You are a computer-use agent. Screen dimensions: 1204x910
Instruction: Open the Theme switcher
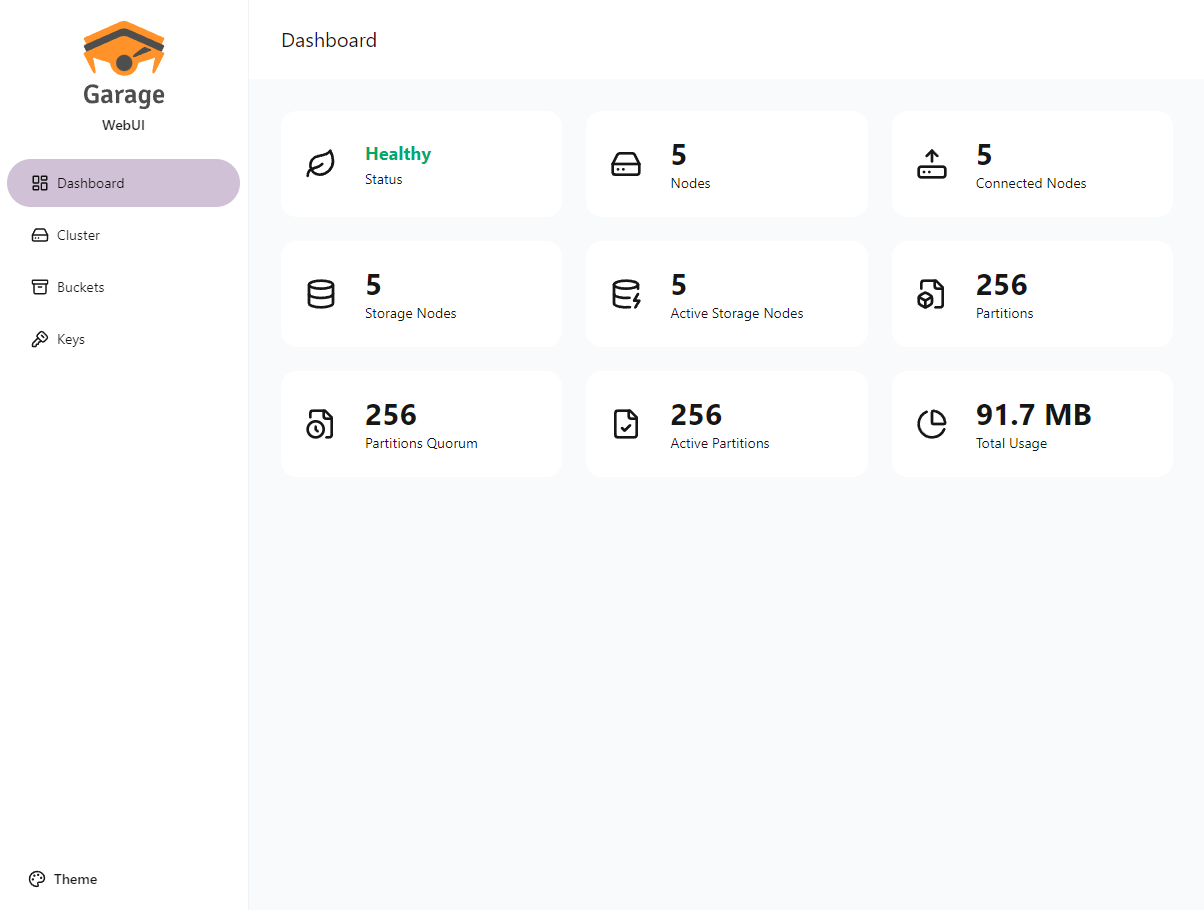point(75,879)
